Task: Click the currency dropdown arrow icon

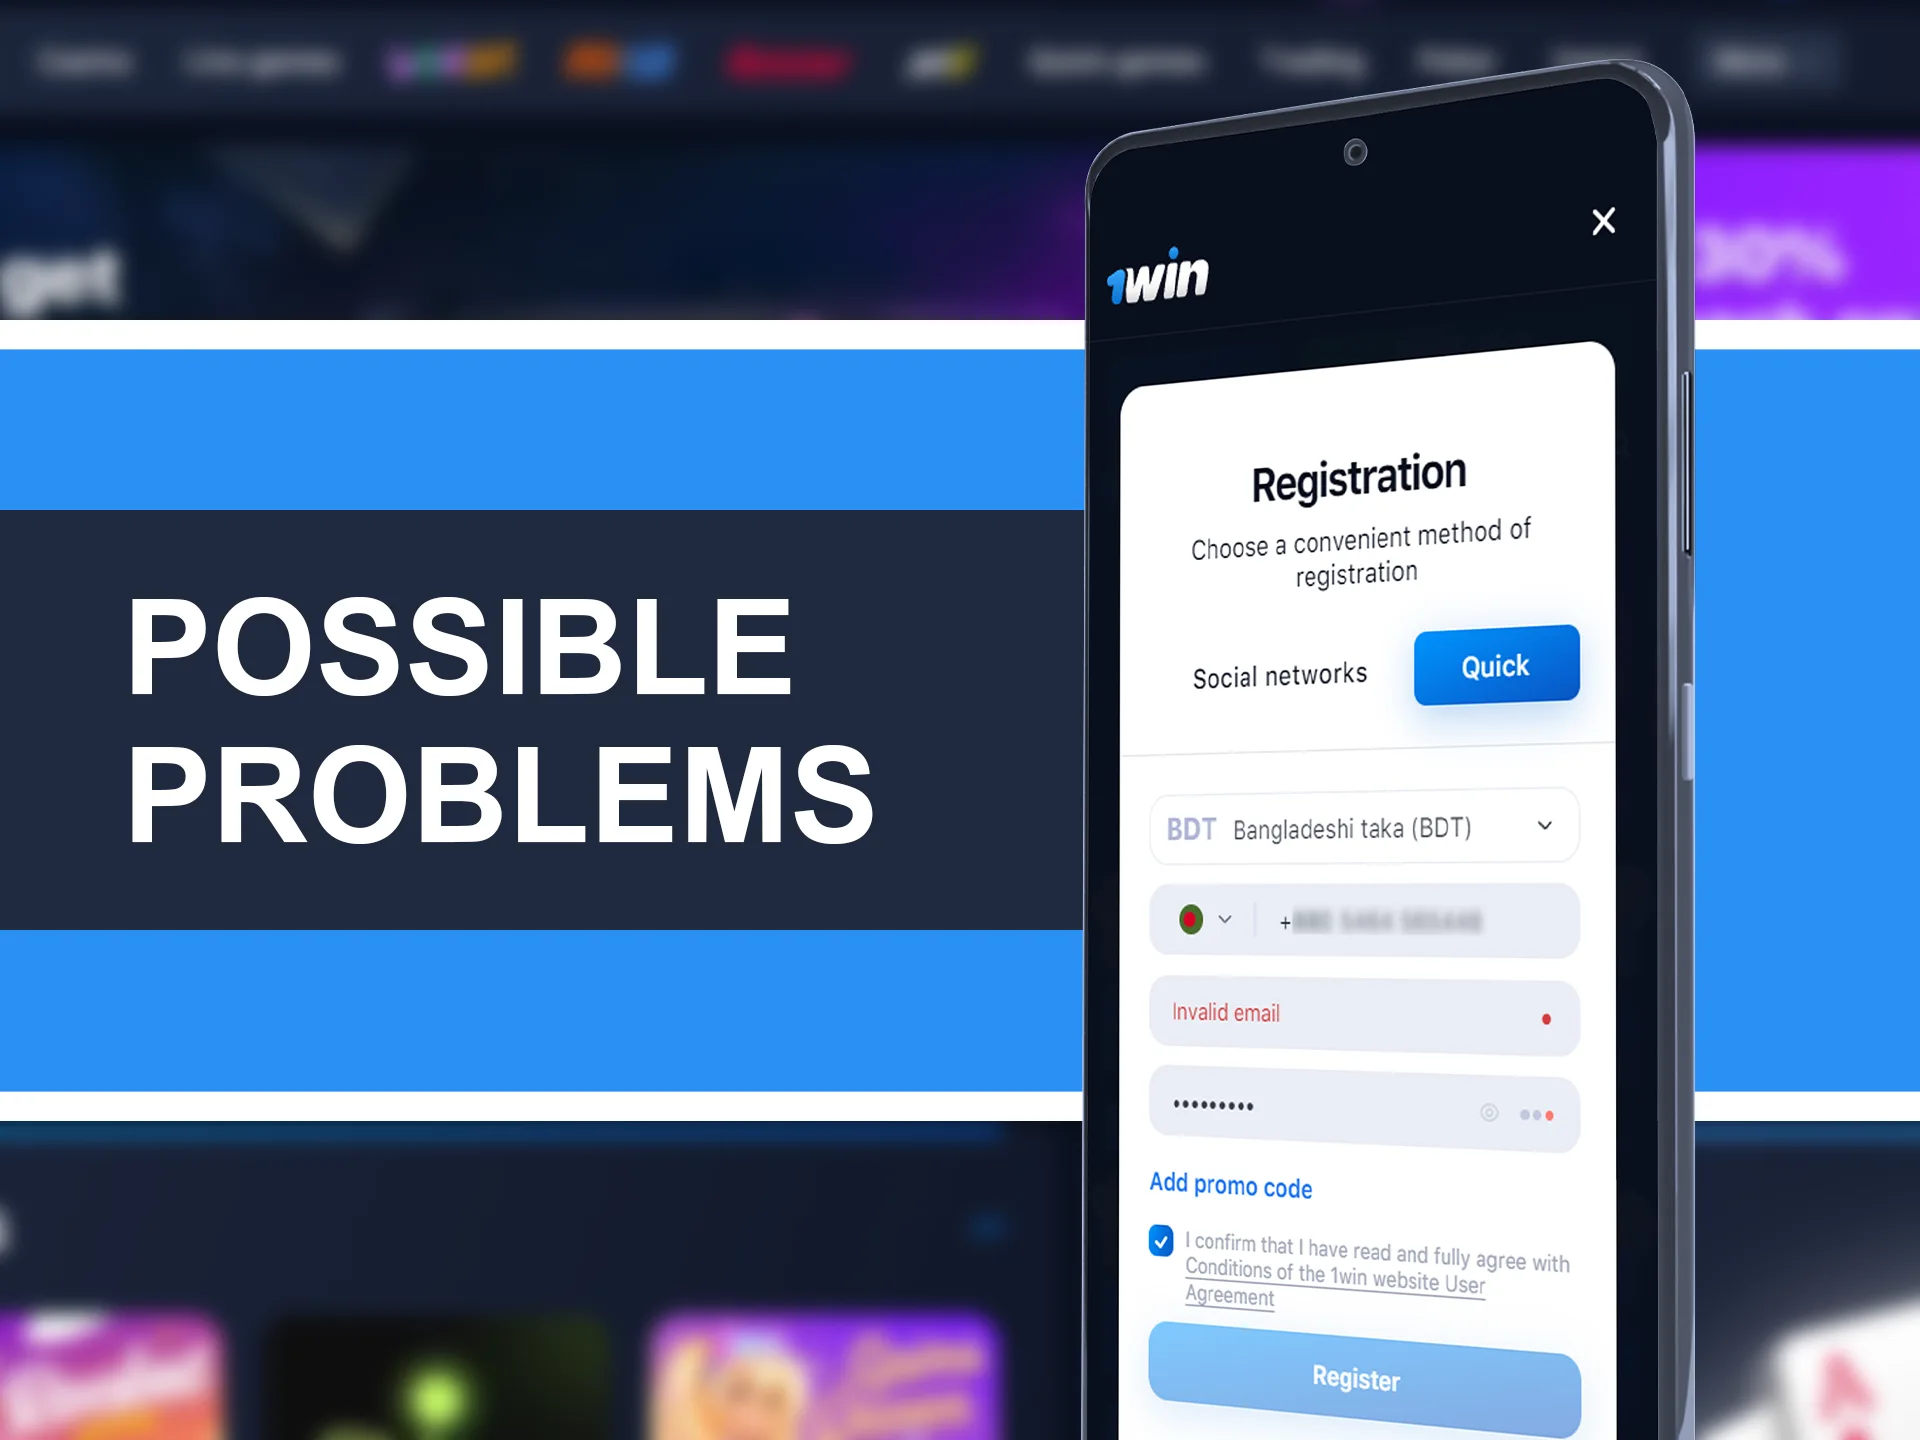Action: [1548, 826]
